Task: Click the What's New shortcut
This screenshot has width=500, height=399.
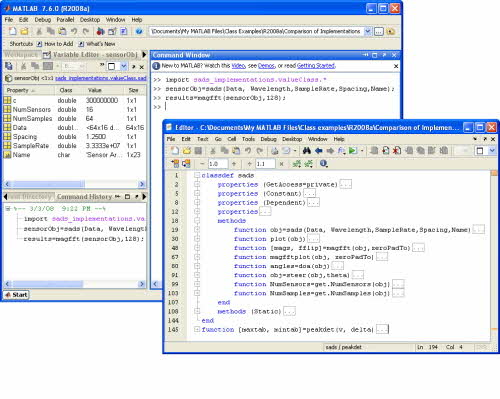Action: pyautogui.click(x=97, y=44)
